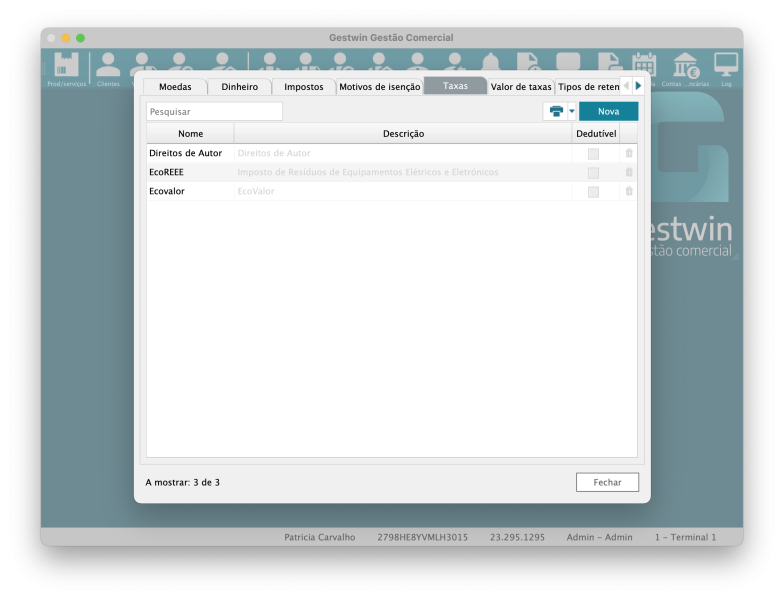Check the Dedutível box for Ecovalor
The width and height of the screenshot is (784, 600).
pos(593,192)
